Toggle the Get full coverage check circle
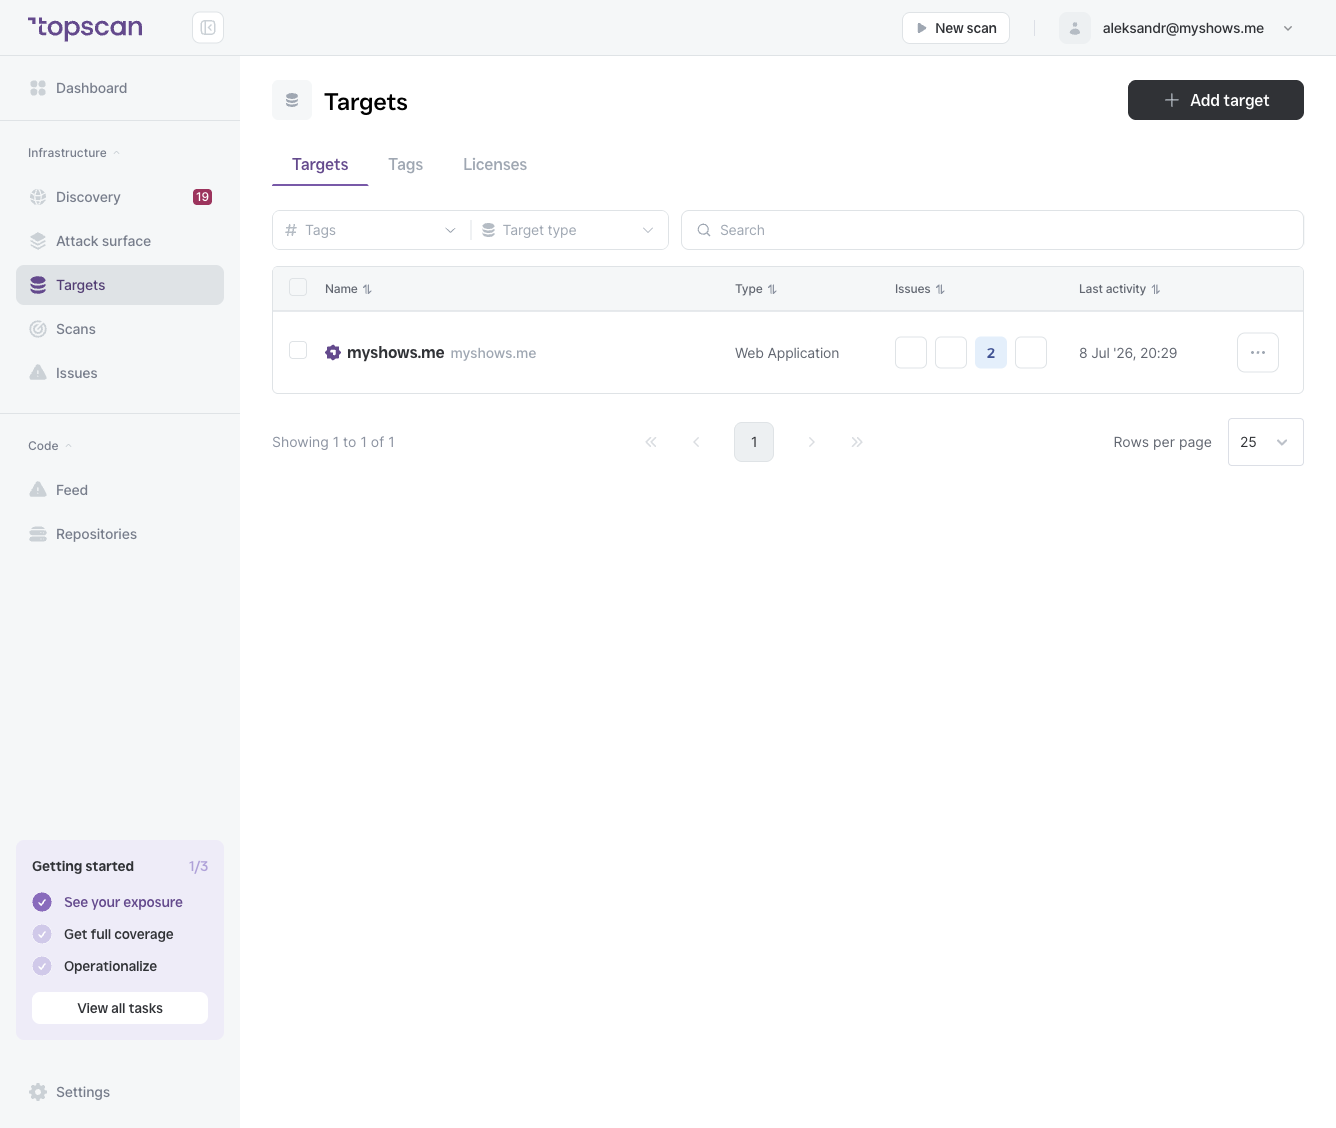The width and height of the screenshot is (1336, 1128). click(42, 934)
